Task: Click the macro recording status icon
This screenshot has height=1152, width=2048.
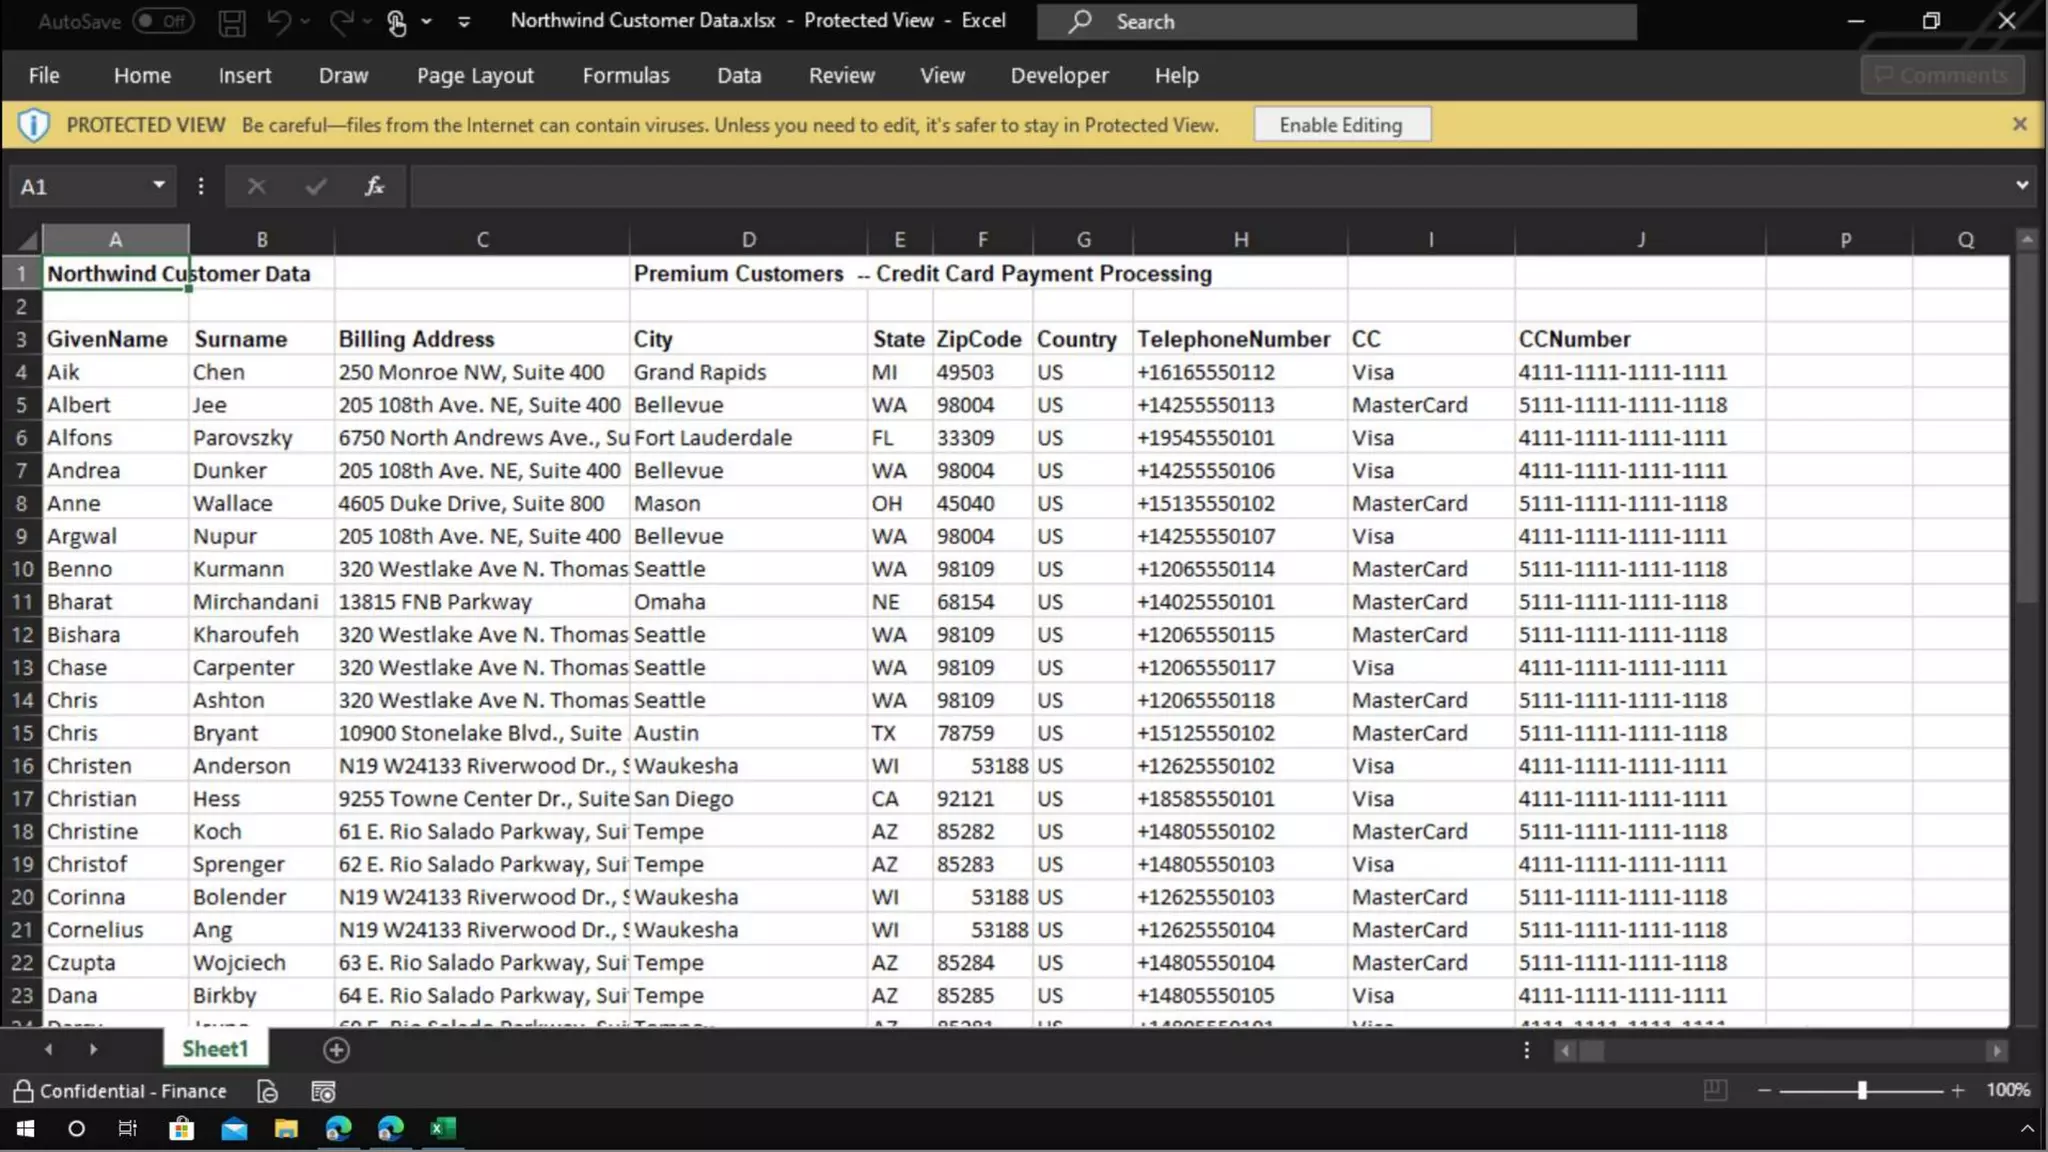Action: pyautogui.click(x=323, y=1091)
